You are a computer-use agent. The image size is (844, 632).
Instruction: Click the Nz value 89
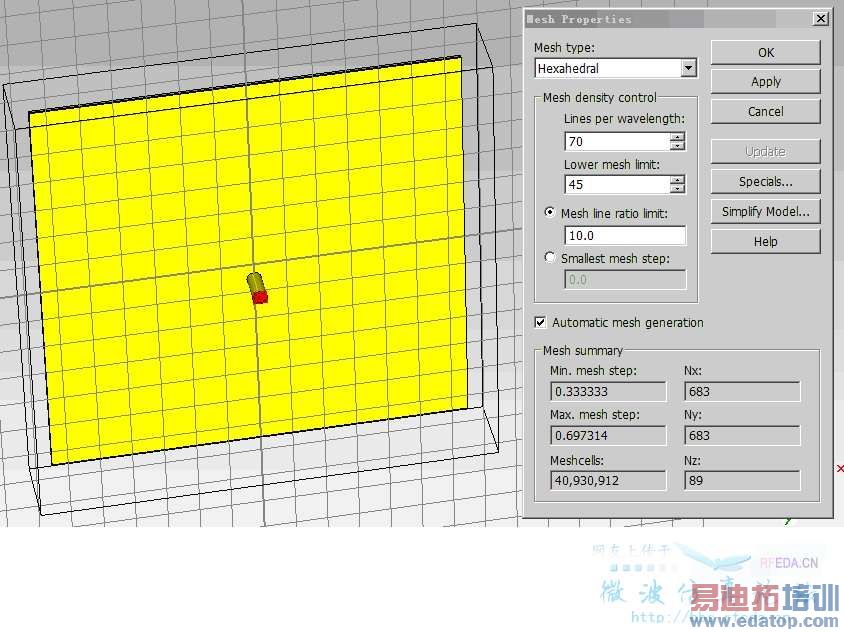(742, 480)
